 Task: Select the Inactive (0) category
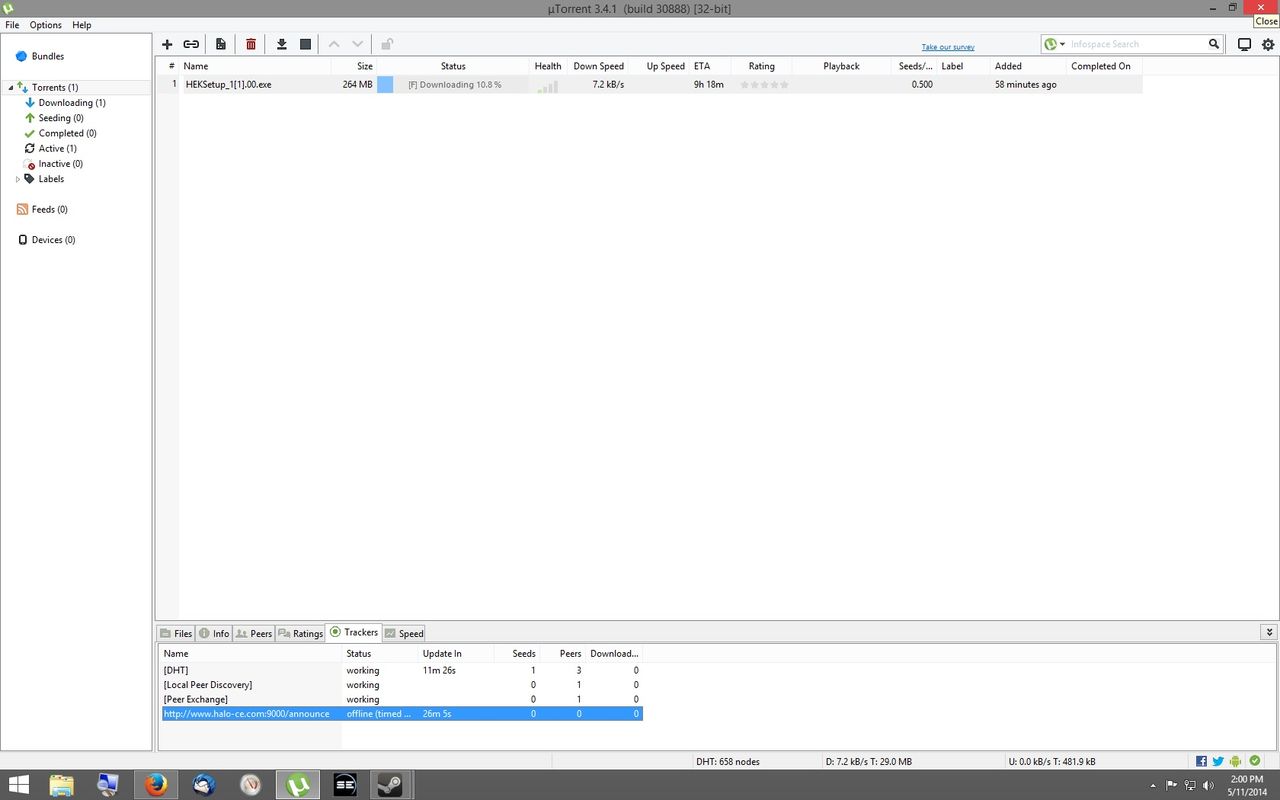pos(60,164)
